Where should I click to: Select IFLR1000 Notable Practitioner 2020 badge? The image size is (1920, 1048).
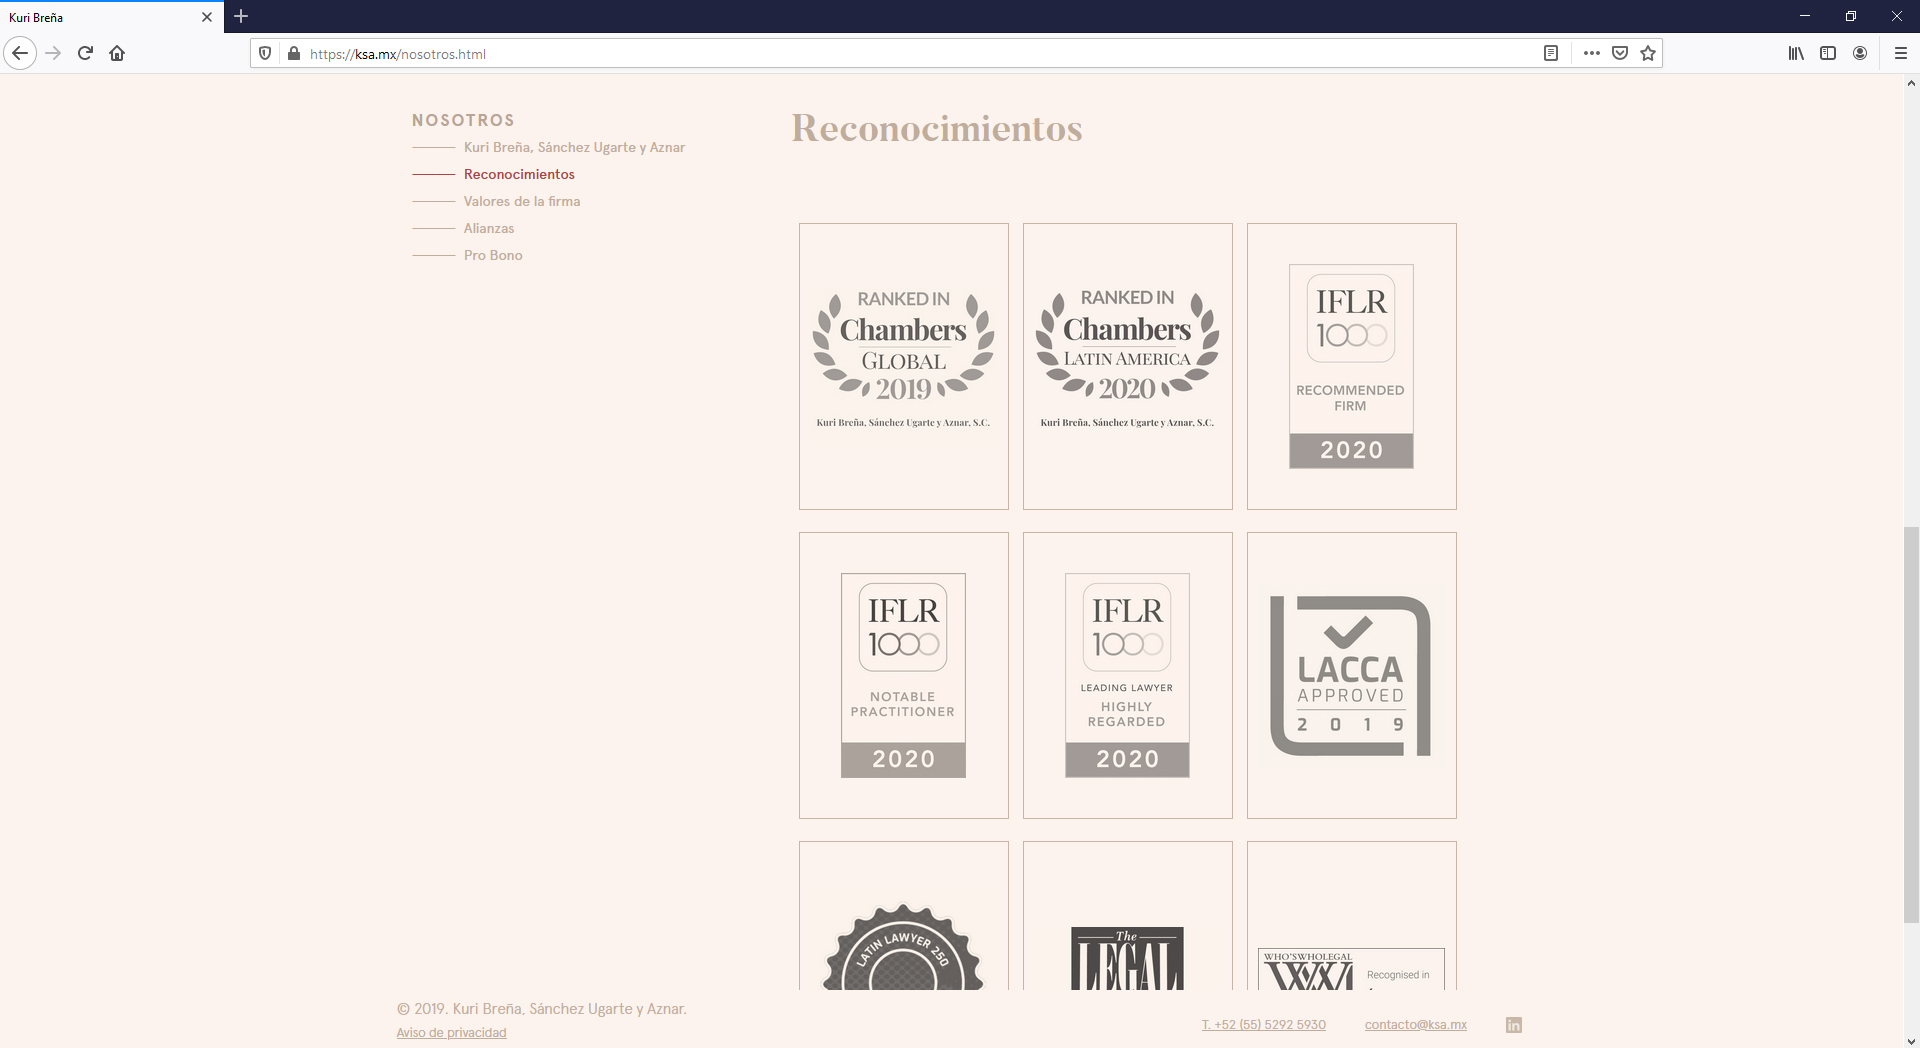pyautogui.click(x=904, y=675)
